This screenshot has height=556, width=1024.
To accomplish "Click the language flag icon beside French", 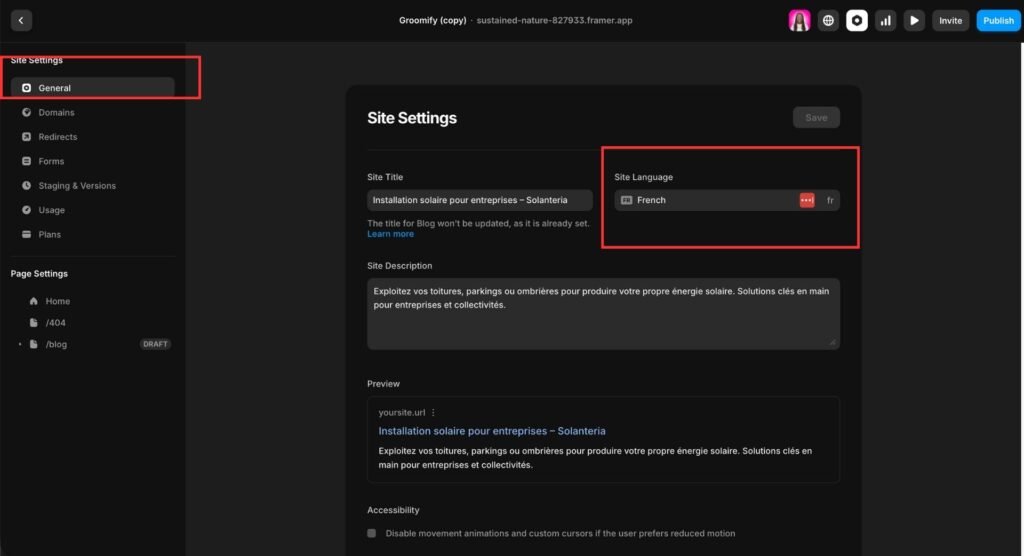I will coord(626,200).
